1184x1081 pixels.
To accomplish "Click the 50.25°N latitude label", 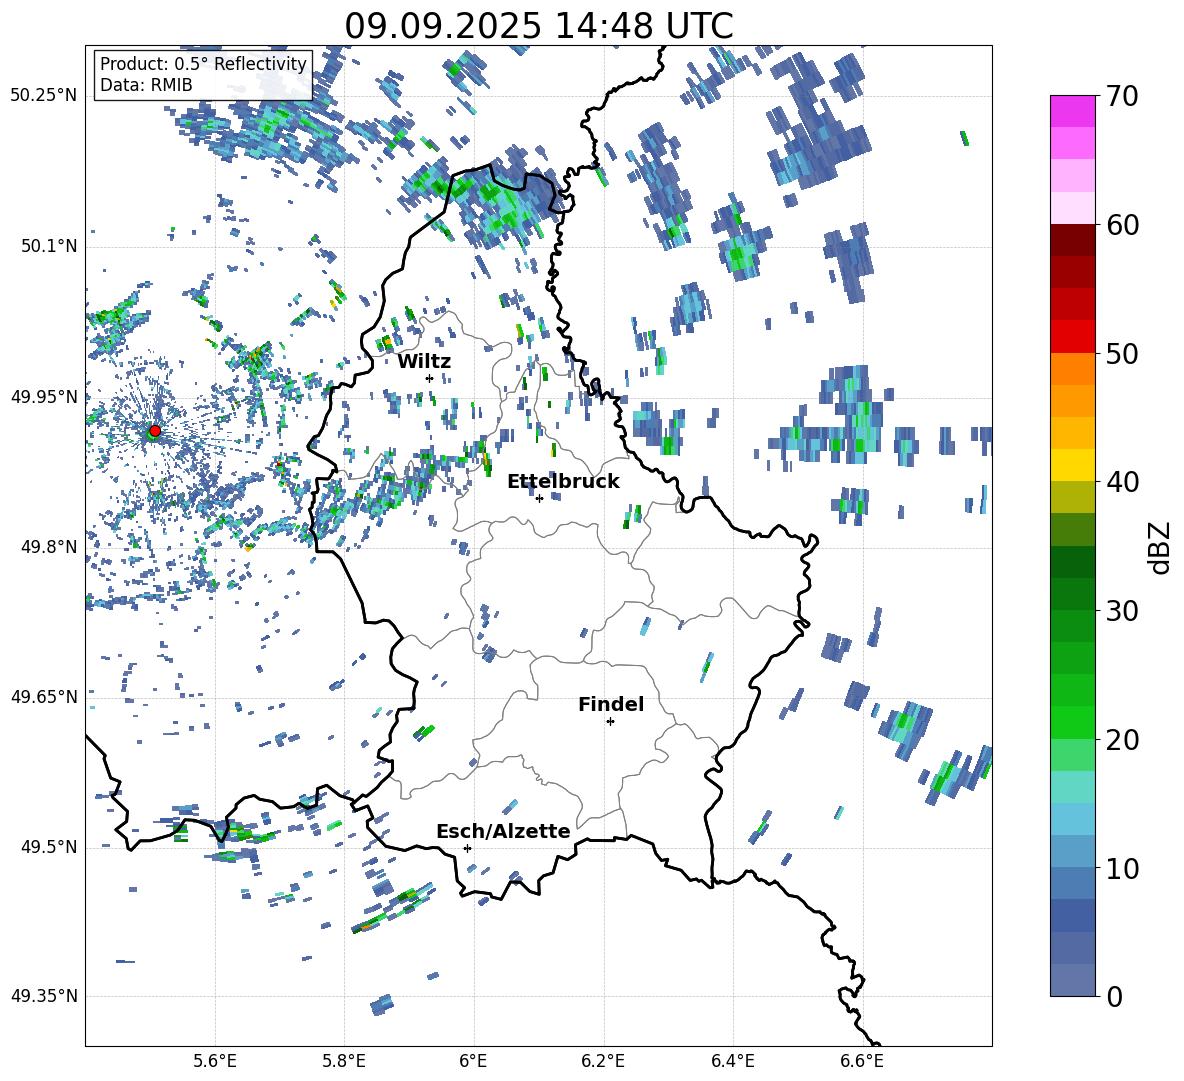I will pyautogui.click(x=44, y=96).
